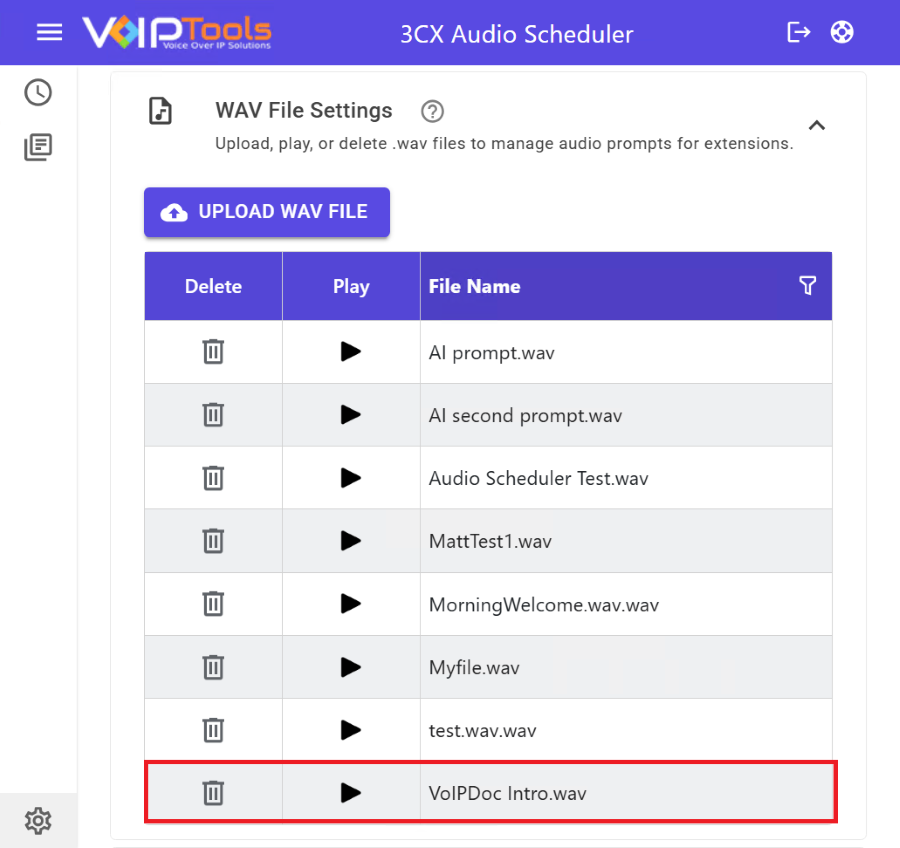Open the File Name column filter

pyautogui.click(x=808, y=286)
